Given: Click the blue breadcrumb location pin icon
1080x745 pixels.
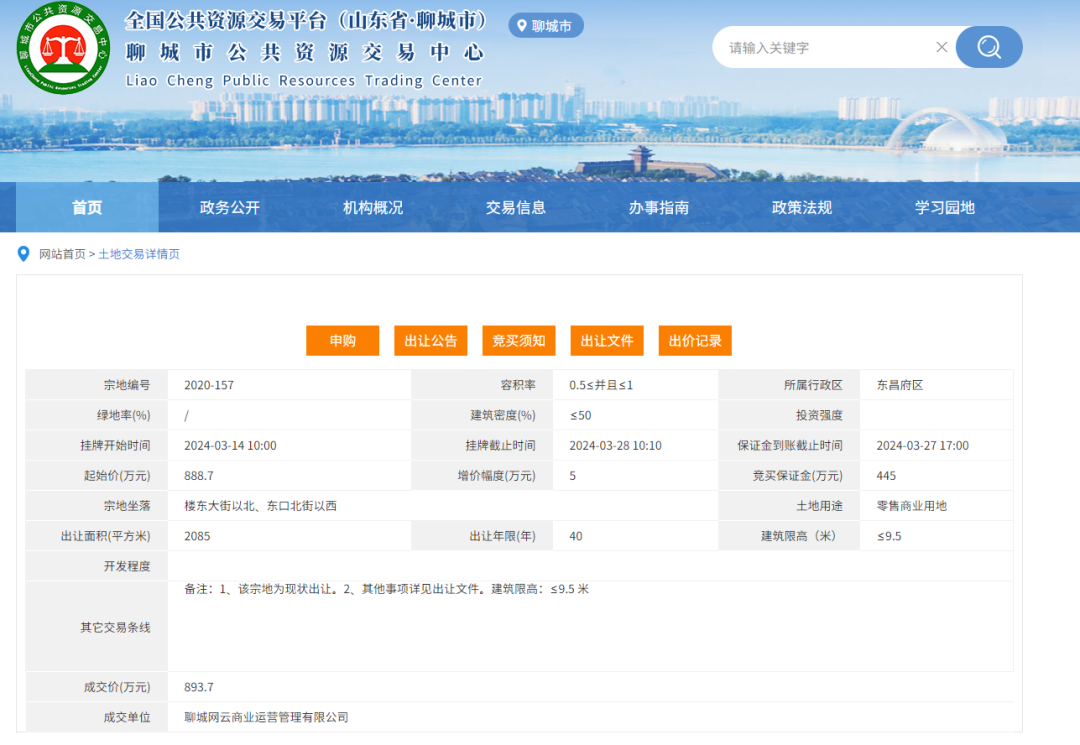Looking at the screenshot, I should tap(23, 254).
